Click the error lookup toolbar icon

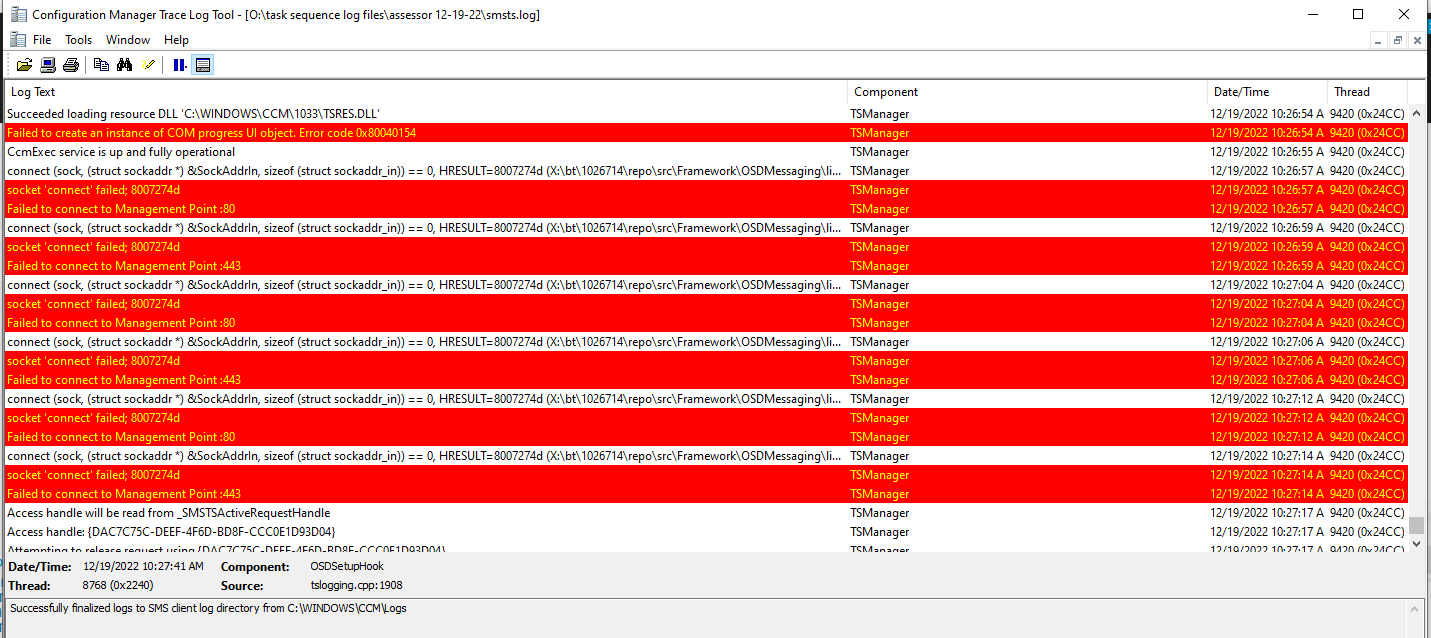coord(148,64)
